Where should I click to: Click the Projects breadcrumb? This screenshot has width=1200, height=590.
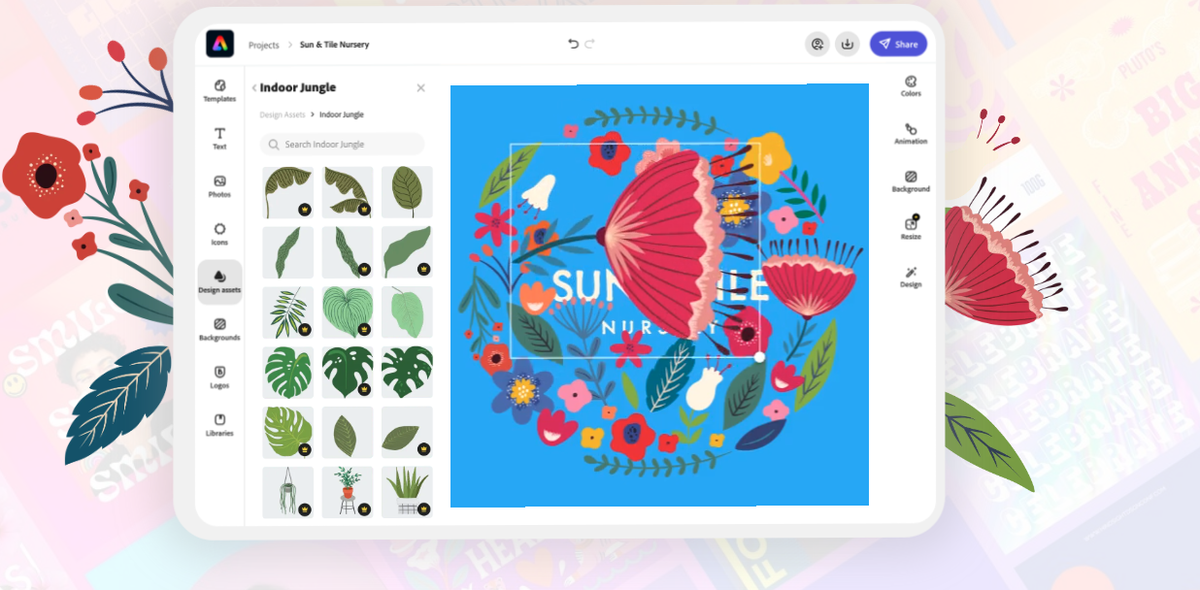pos(264,44)
